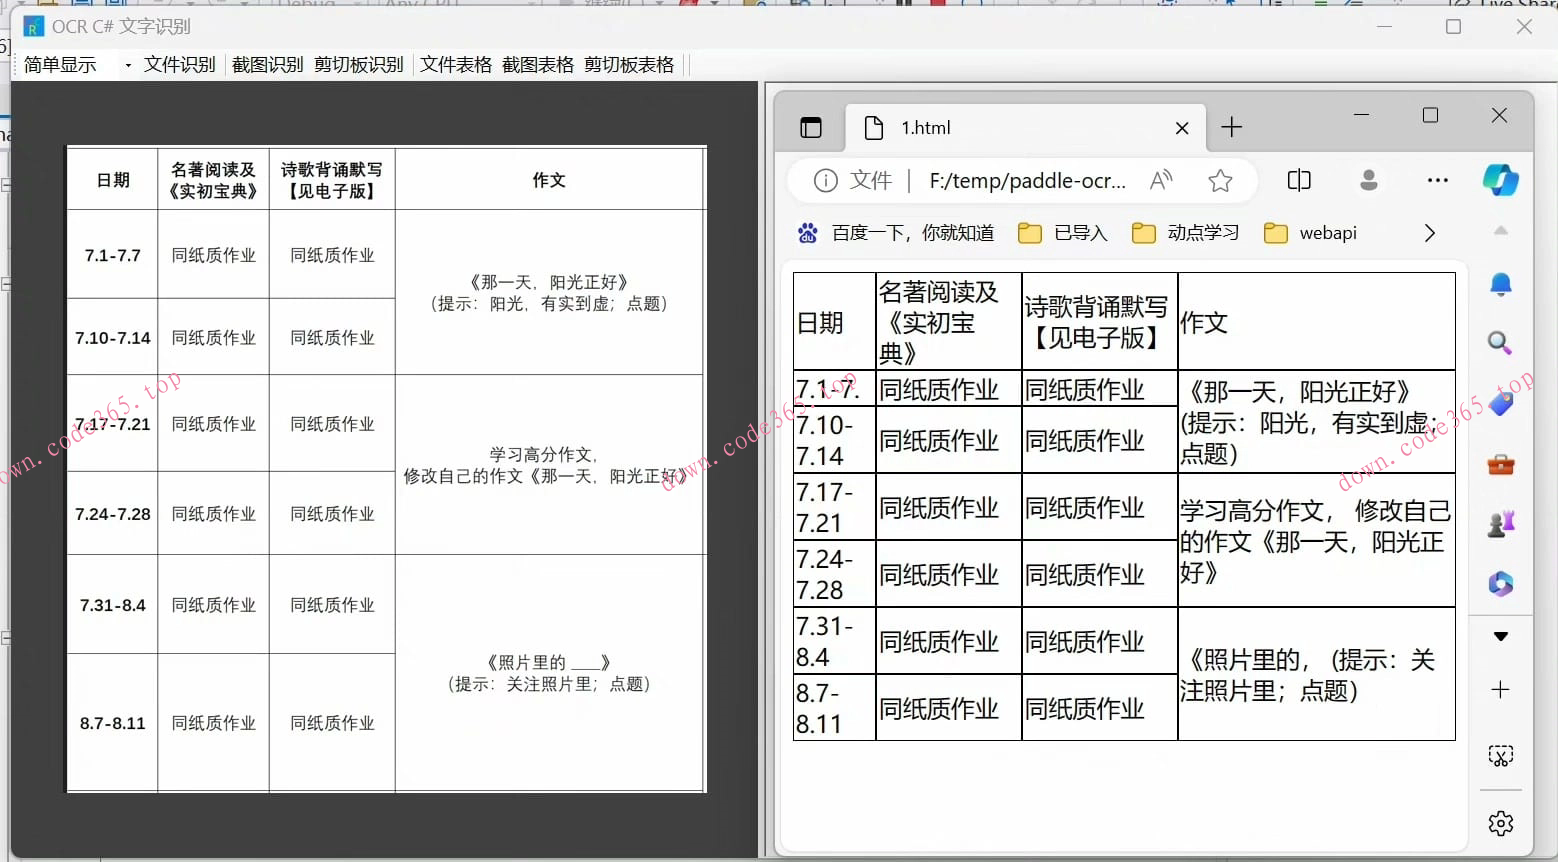Select the 截图表格 menu item
The image size is (1558, 862).
[538, 65]
